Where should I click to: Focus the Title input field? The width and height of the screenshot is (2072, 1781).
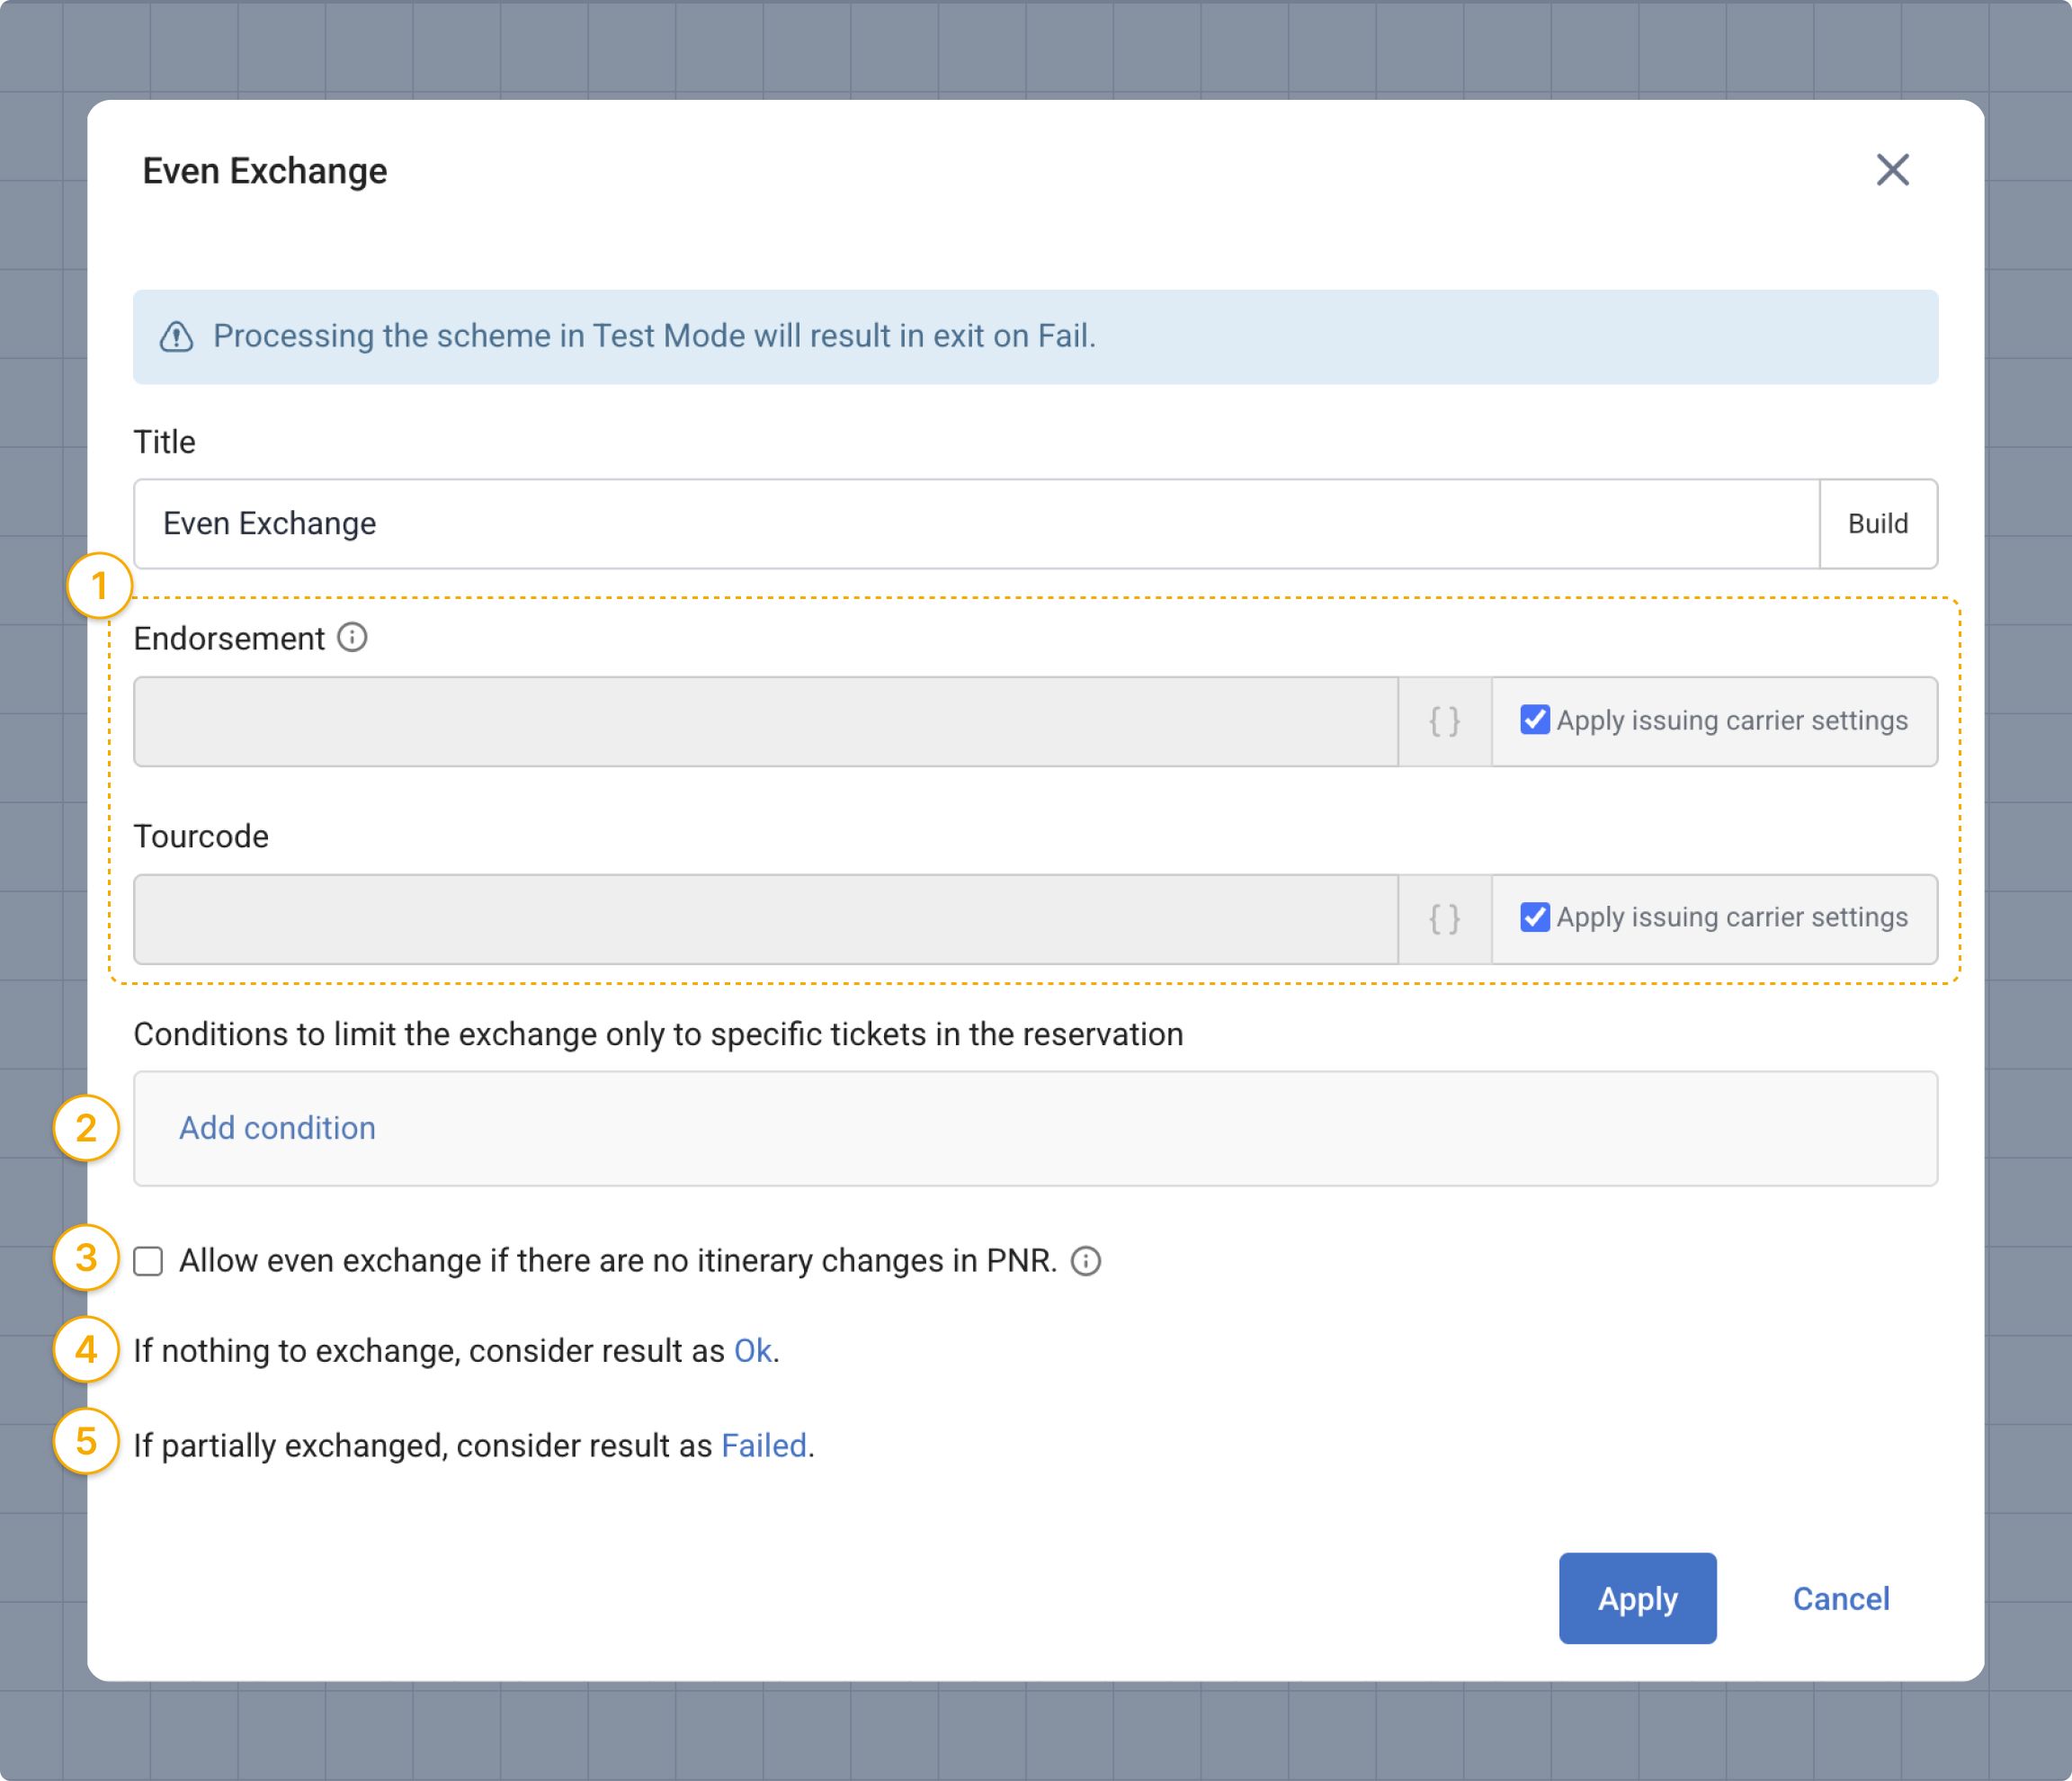[x=975, y=524]
